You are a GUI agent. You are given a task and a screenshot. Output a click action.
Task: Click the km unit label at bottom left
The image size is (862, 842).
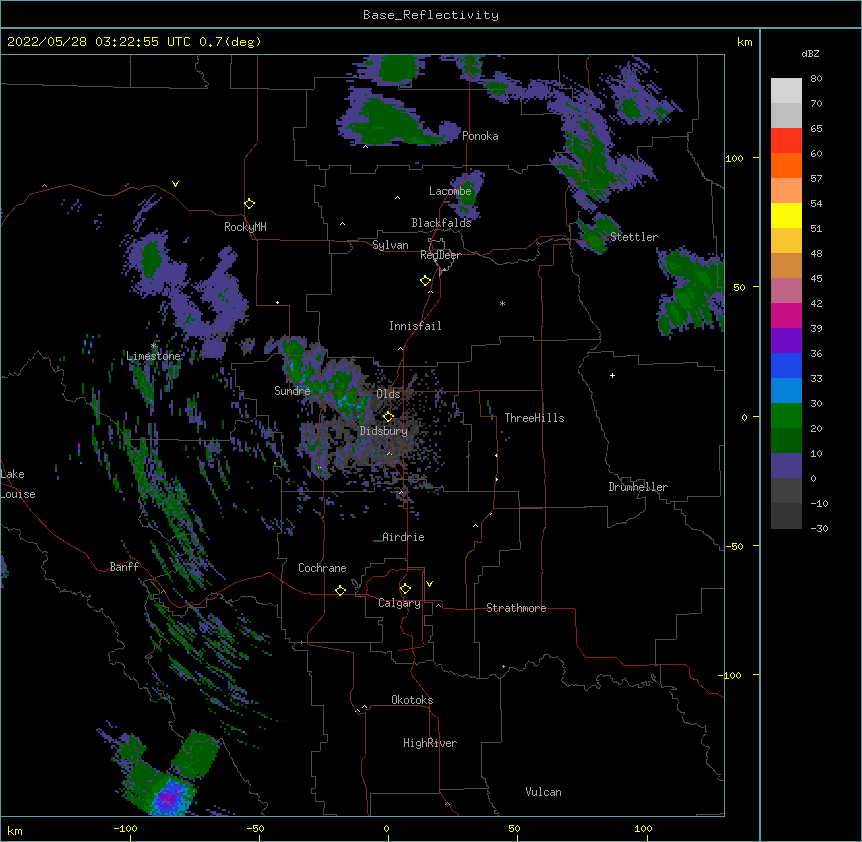[x=14, y=831]
